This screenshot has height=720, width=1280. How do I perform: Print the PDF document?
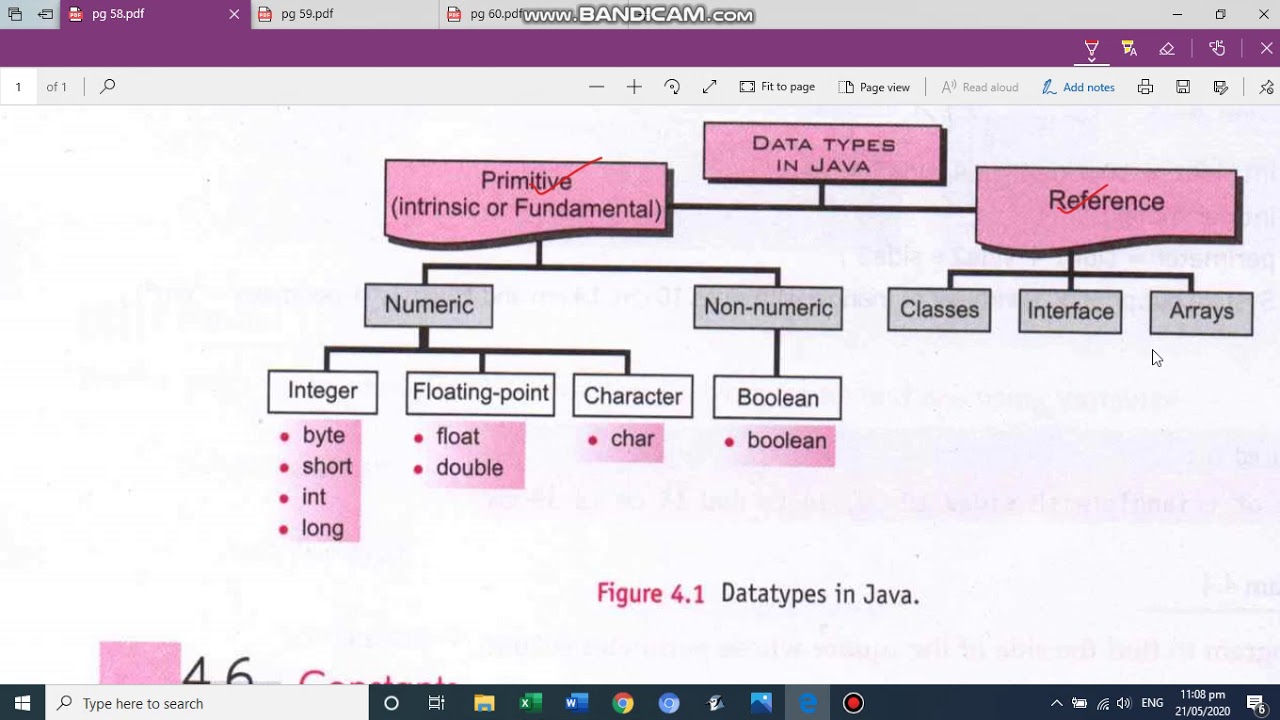[x=1145, y=87]
